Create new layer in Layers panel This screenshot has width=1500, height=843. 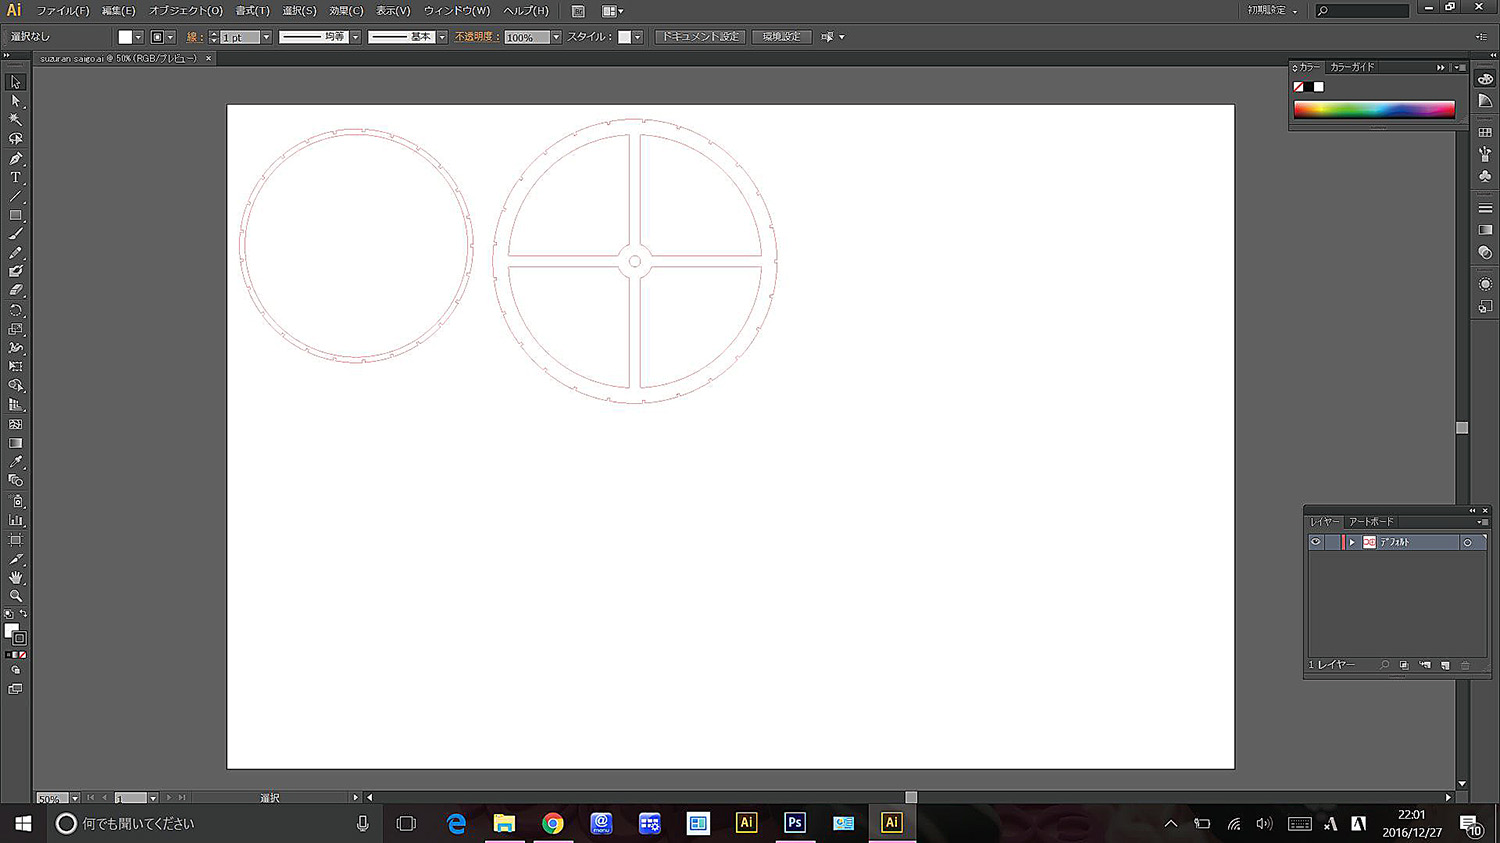[x=1445, y=665]
